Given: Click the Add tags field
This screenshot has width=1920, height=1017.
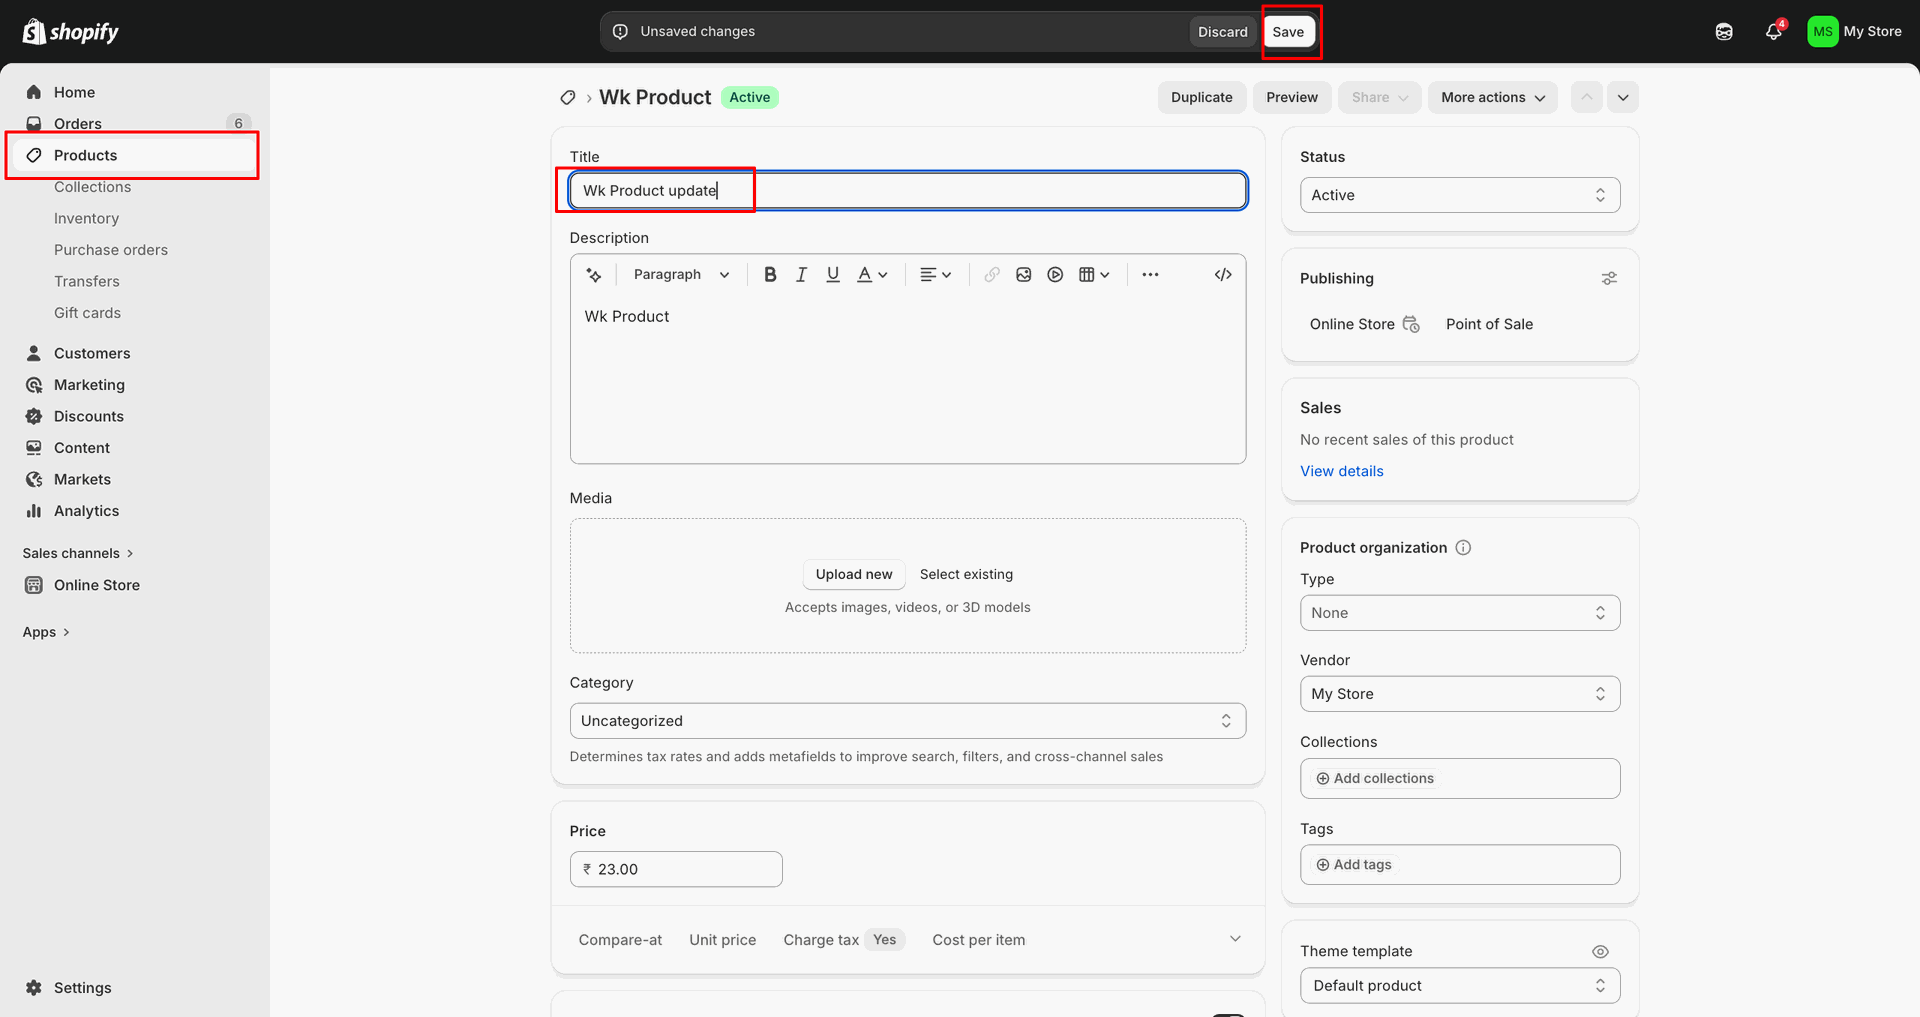Looking at the screenshot, I should (x=1460, y=865).
